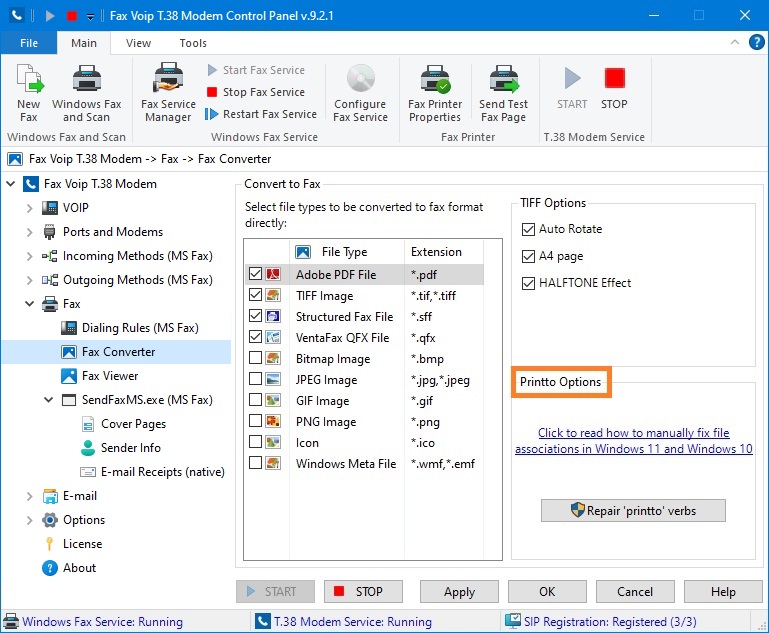Click the OK button
Image resolution: width=769 pixels, height=633 pixels.
point(547,592)
